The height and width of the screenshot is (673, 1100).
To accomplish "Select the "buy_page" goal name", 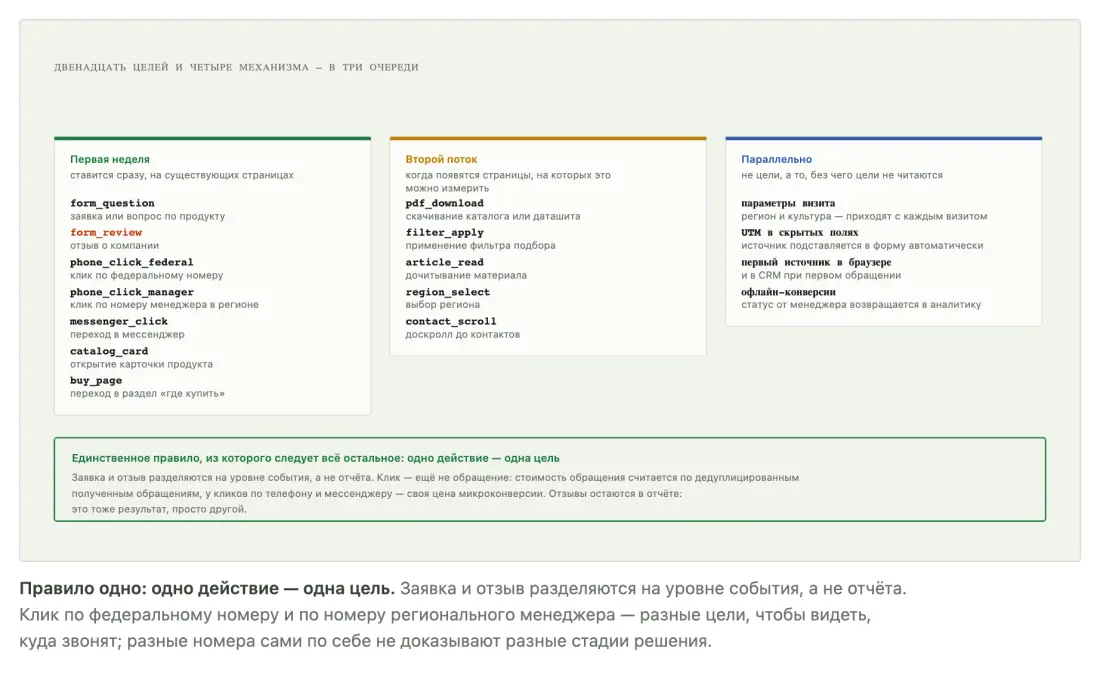I will (x=96, y=380).
